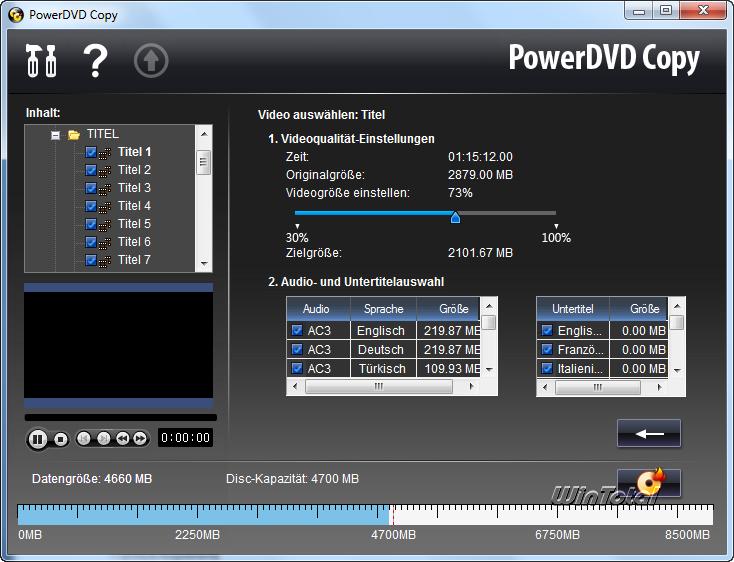Click the upgrade arrow circle icon
This screenshot has height=562, width=734.
151,60
